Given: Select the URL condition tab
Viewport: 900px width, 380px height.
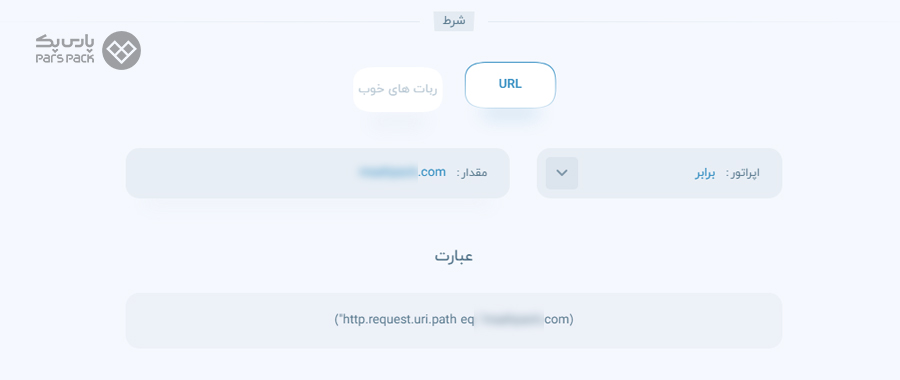Looking at the screenshot, I should pyautogui.click(x=510, y=84).
